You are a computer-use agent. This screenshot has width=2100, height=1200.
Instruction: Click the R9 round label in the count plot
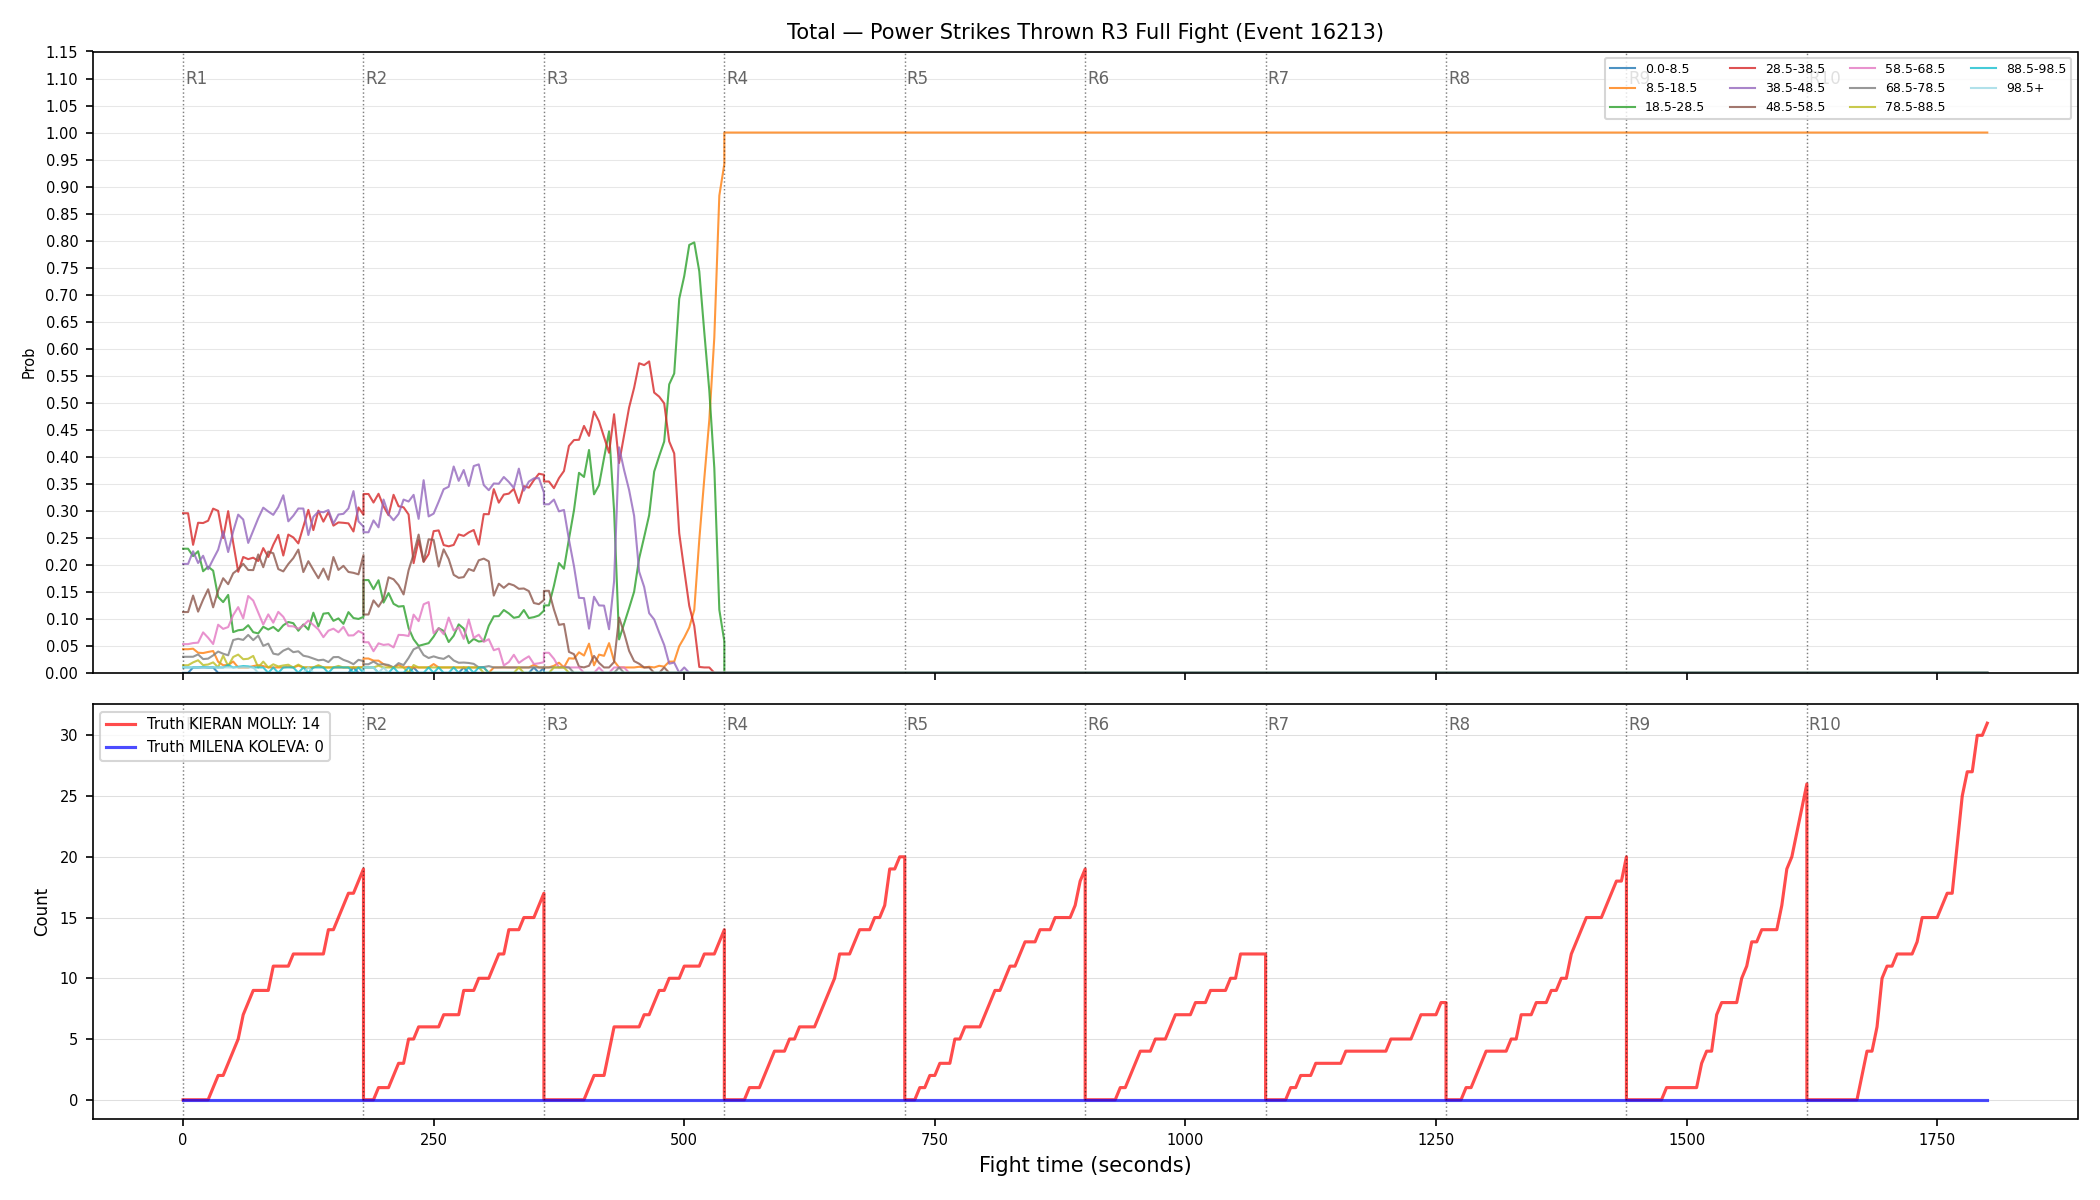(1639, 724)
